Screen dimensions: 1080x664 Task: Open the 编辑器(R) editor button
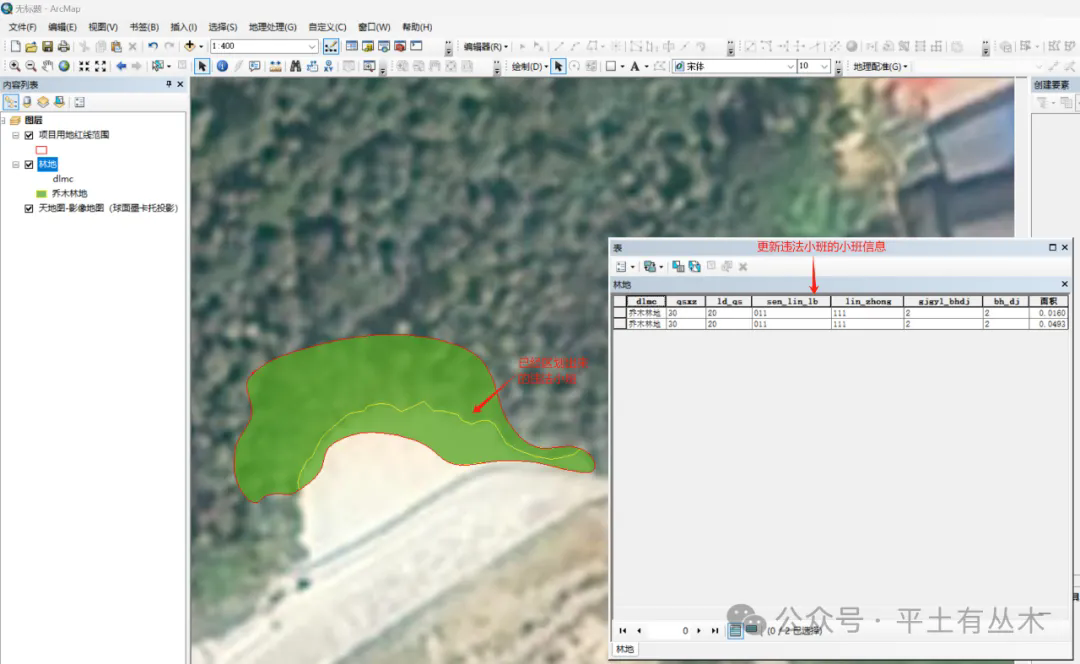(486, 46)
